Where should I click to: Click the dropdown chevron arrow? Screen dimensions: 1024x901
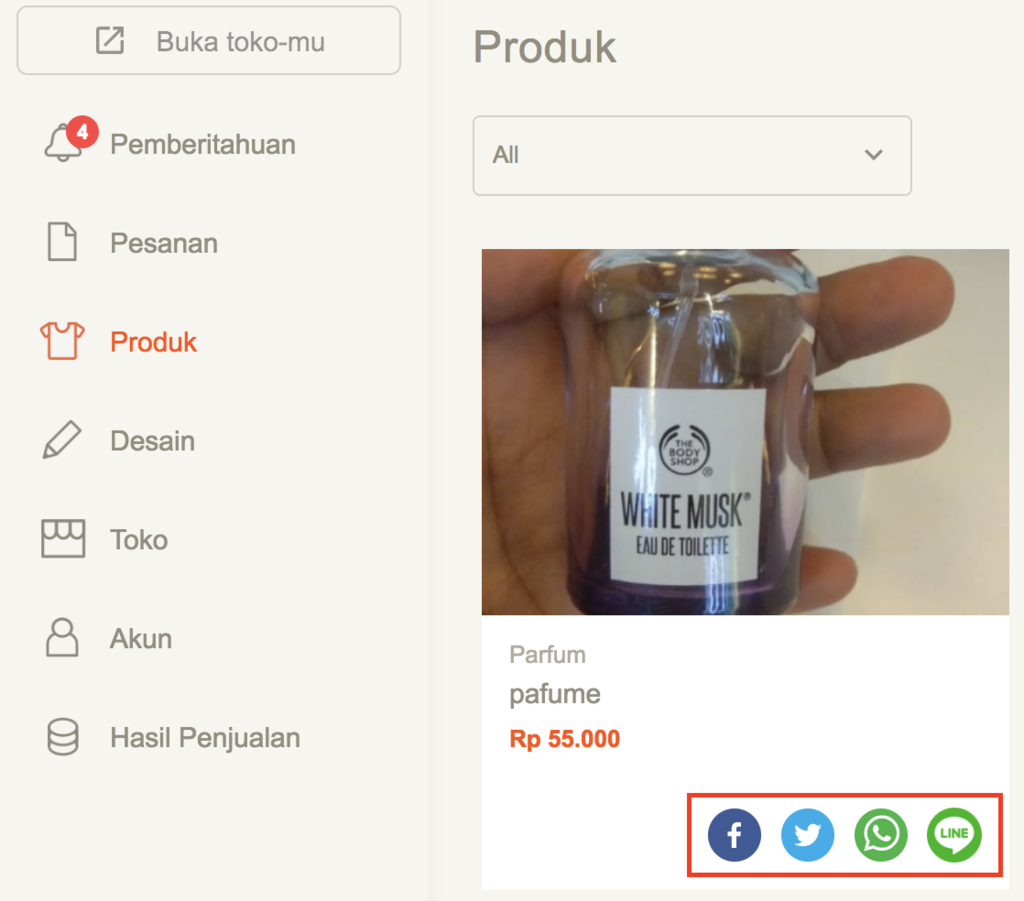pyautogui.click(x=874, y=155)
